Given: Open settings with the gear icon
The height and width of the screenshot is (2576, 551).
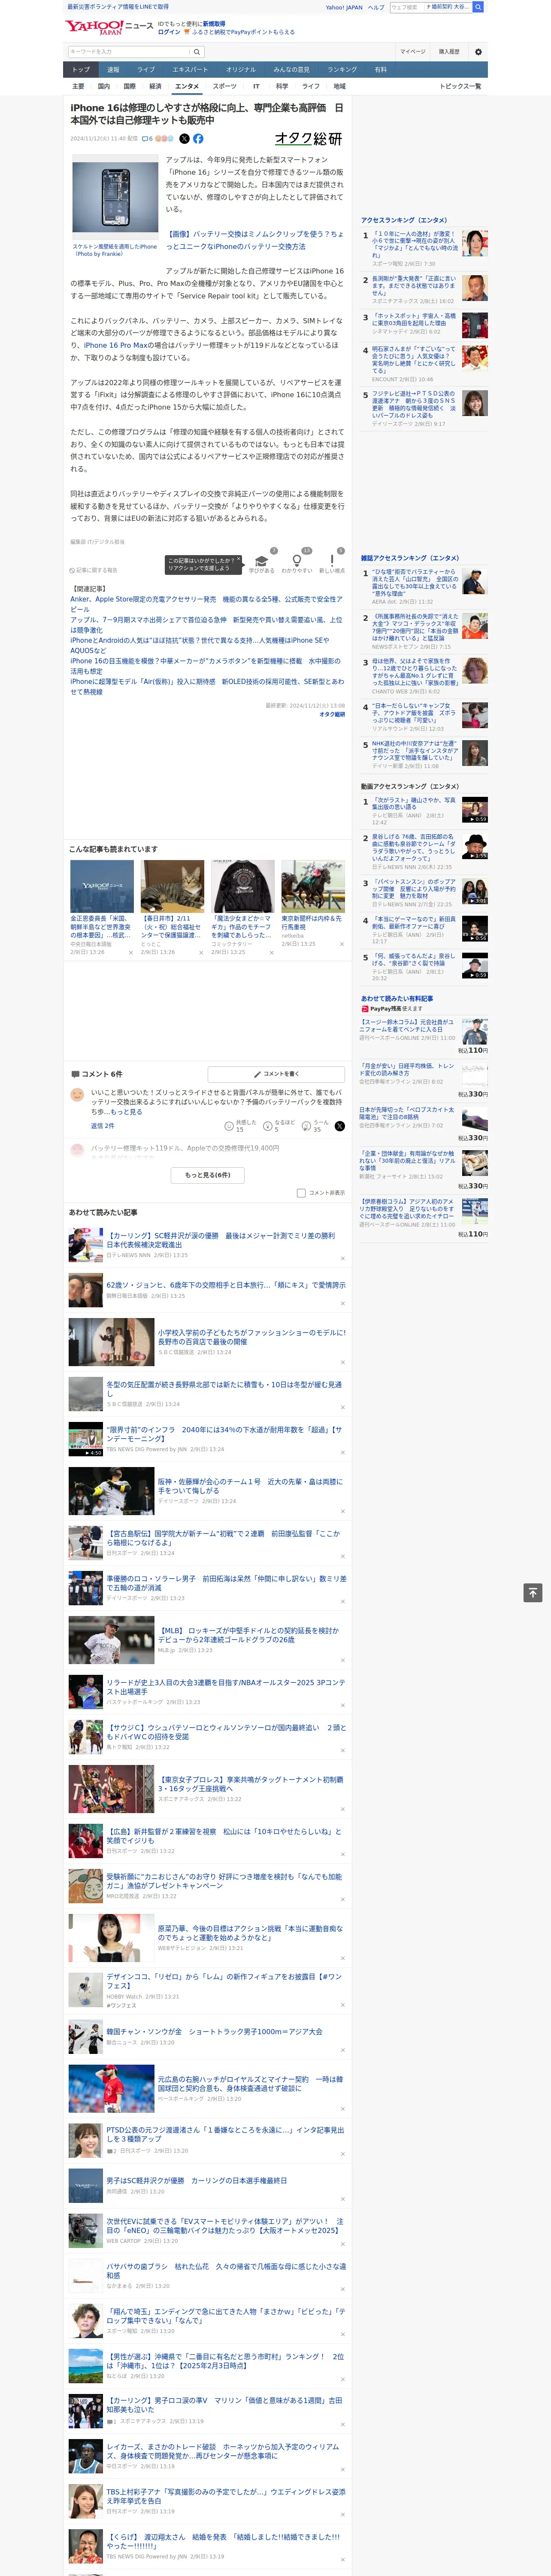Looking at the screenshot, I should tap(477, 52).
